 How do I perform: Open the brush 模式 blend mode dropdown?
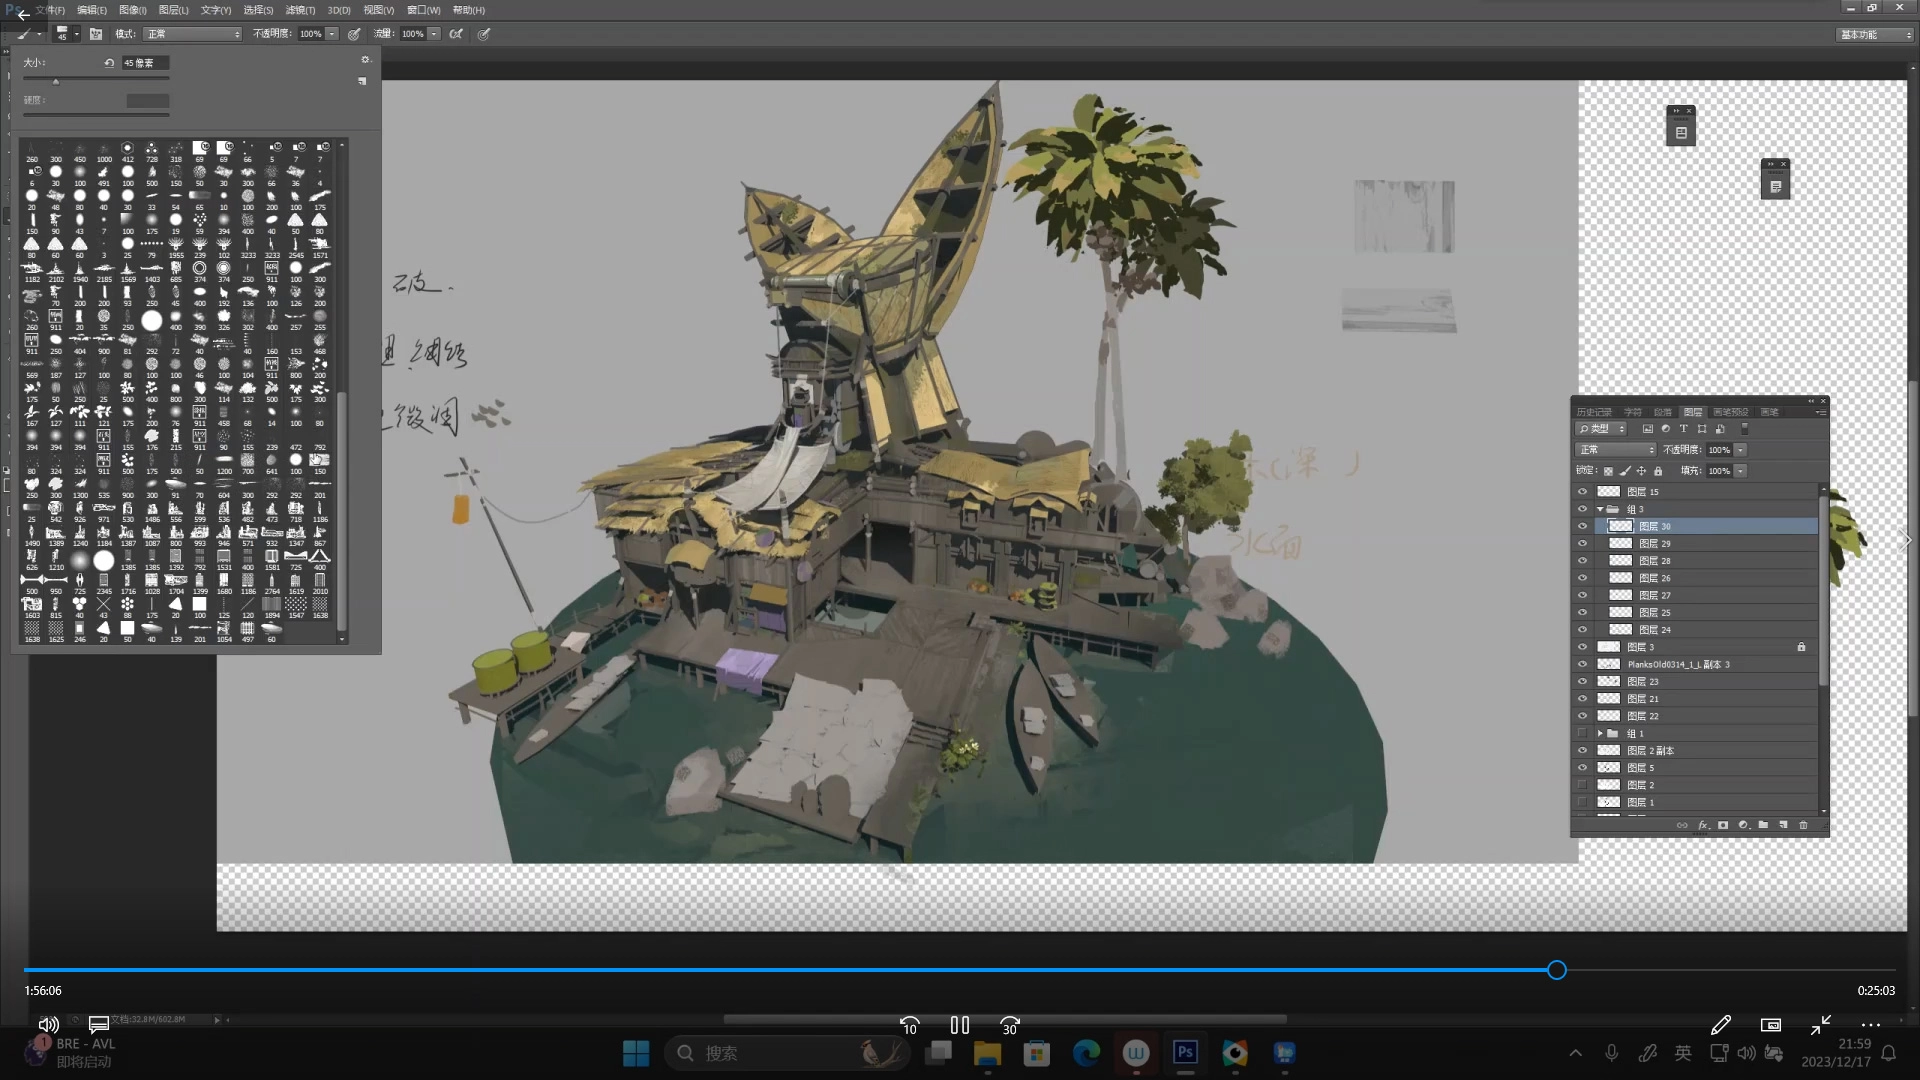click(193, 34)
